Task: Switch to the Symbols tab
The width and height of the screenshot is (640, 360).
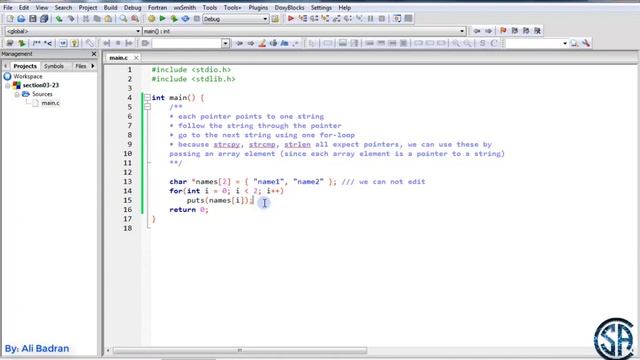Action: [54, 66]
